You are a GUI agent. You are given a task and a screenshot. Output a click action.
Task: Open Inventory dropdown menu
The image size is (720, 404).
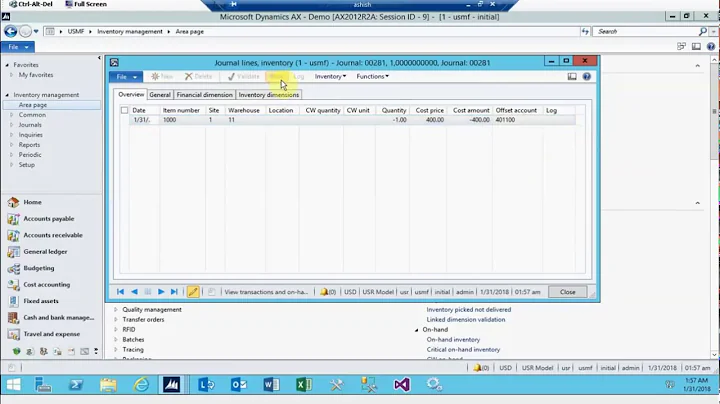(330, 77)
